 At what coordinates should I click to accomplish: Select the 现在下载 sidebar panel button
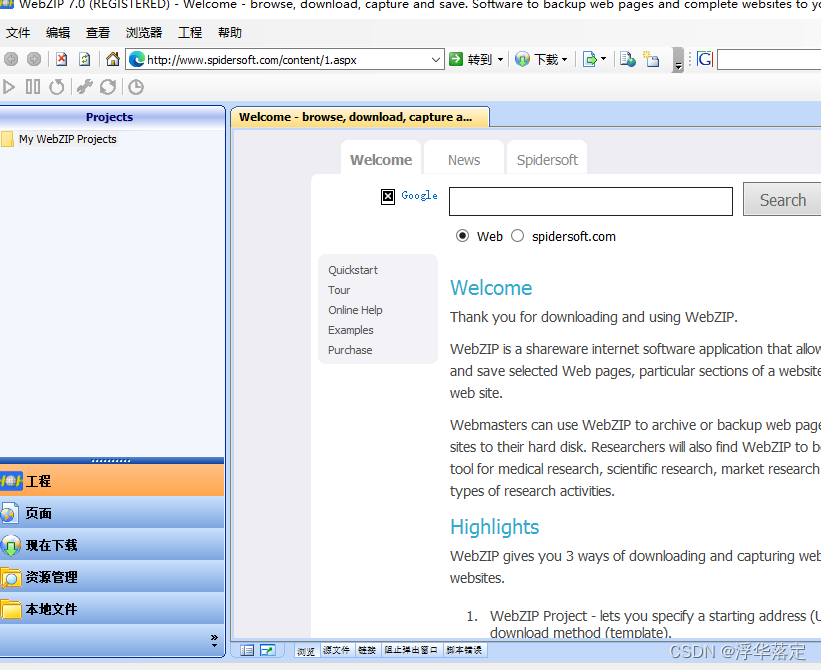[112, 544]
